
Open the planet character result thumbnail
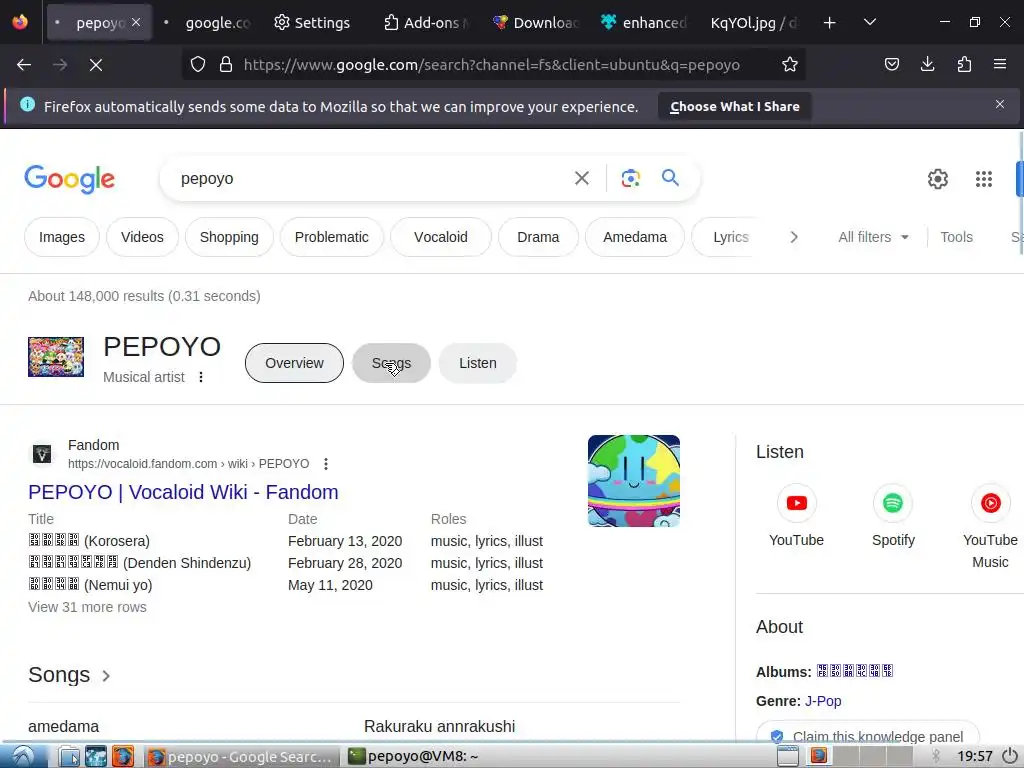[633, 481]
